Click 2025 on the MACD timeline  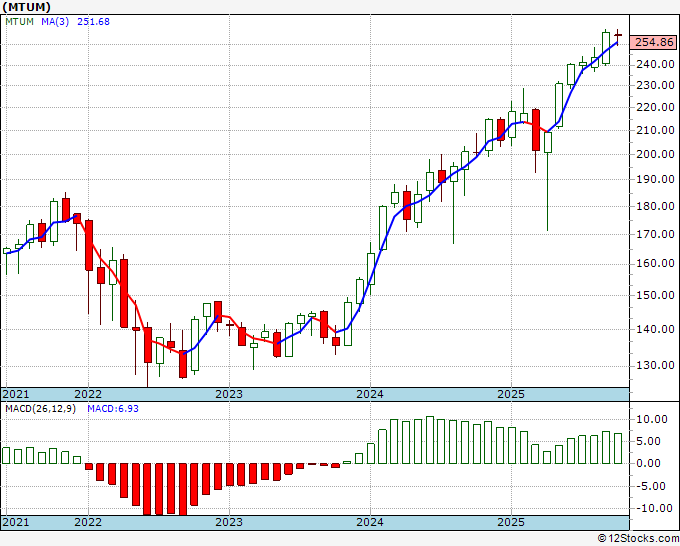(511, 522)
